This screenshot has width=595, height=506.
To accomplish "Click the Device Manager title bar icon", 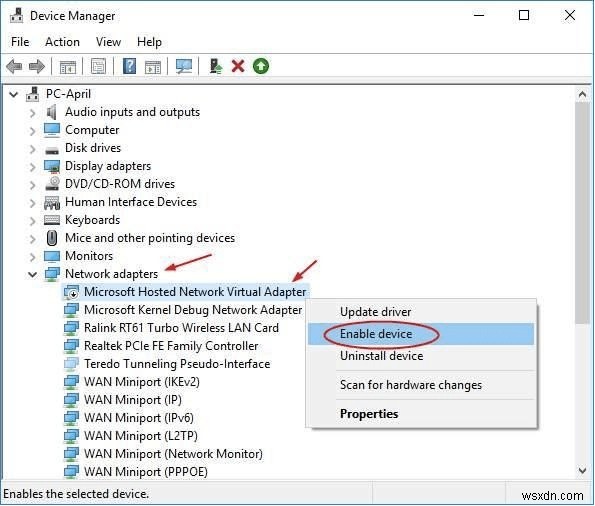I will tap(16, 16).
